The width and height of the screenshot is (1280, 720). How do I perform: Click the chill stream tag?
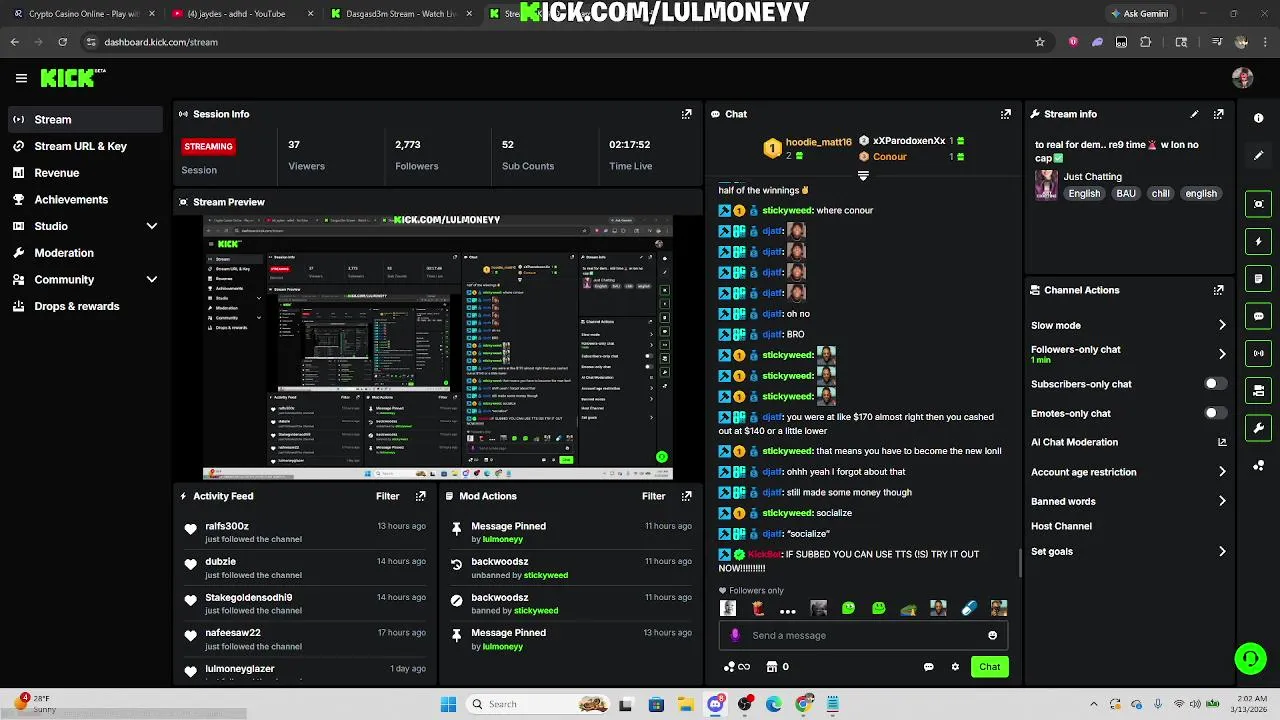[1160, 193]
